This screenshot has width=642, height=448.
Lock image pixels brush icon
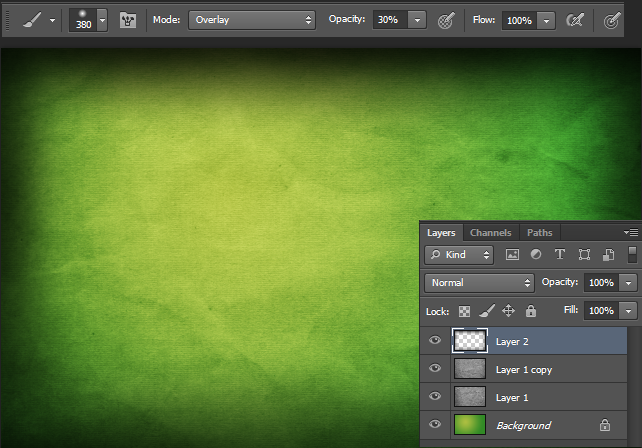pyautogui.click(x=487, y=311)
